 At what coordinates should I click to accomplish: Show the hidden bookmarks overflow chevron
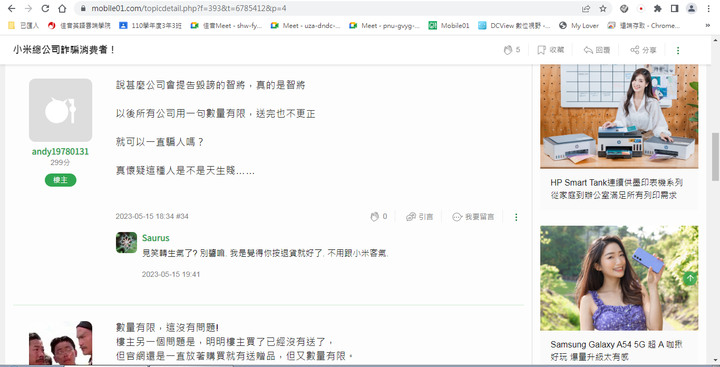708,26
